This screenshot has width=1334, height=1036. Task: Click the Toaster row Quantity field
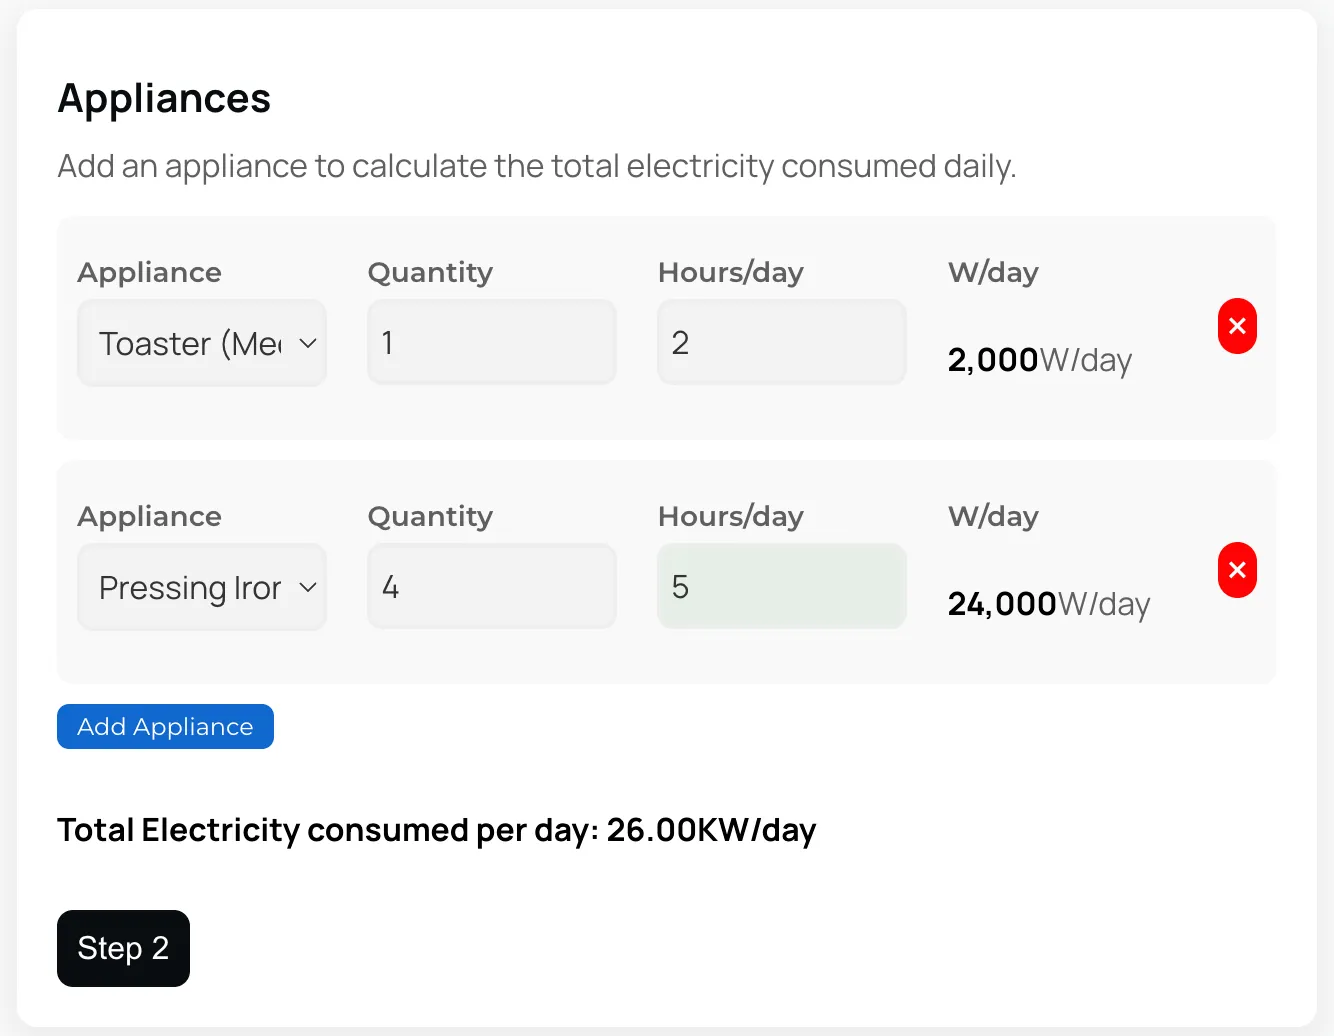coord(491,343)
